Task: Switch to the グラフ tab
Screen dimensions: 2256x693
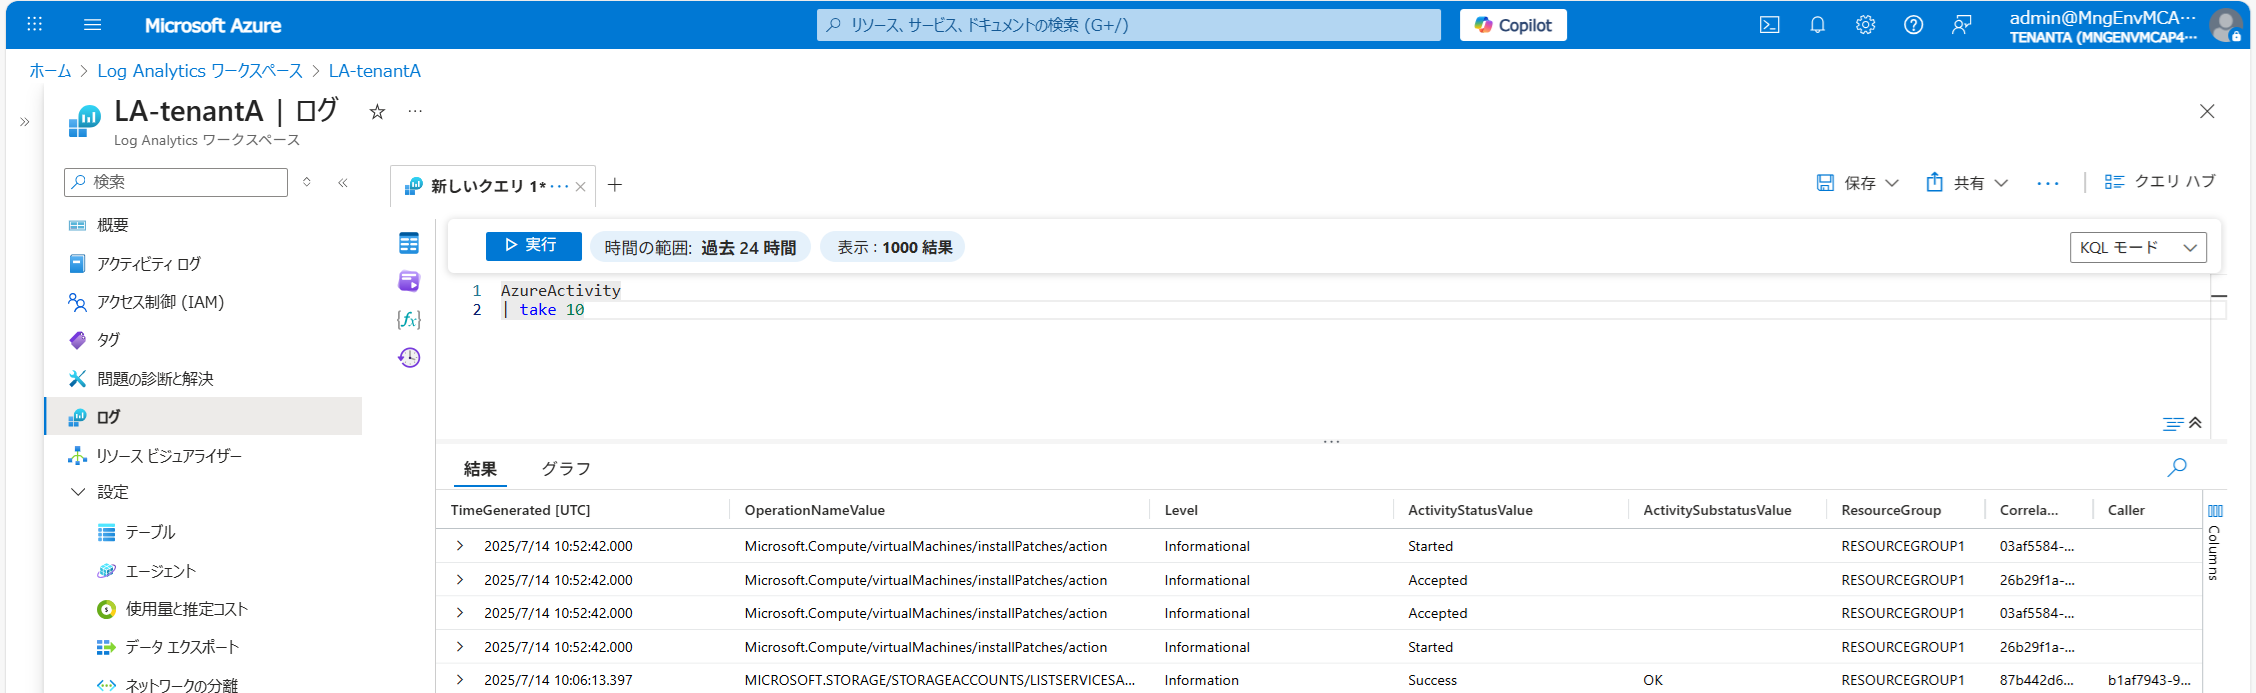Action: [x=566, y=469]
